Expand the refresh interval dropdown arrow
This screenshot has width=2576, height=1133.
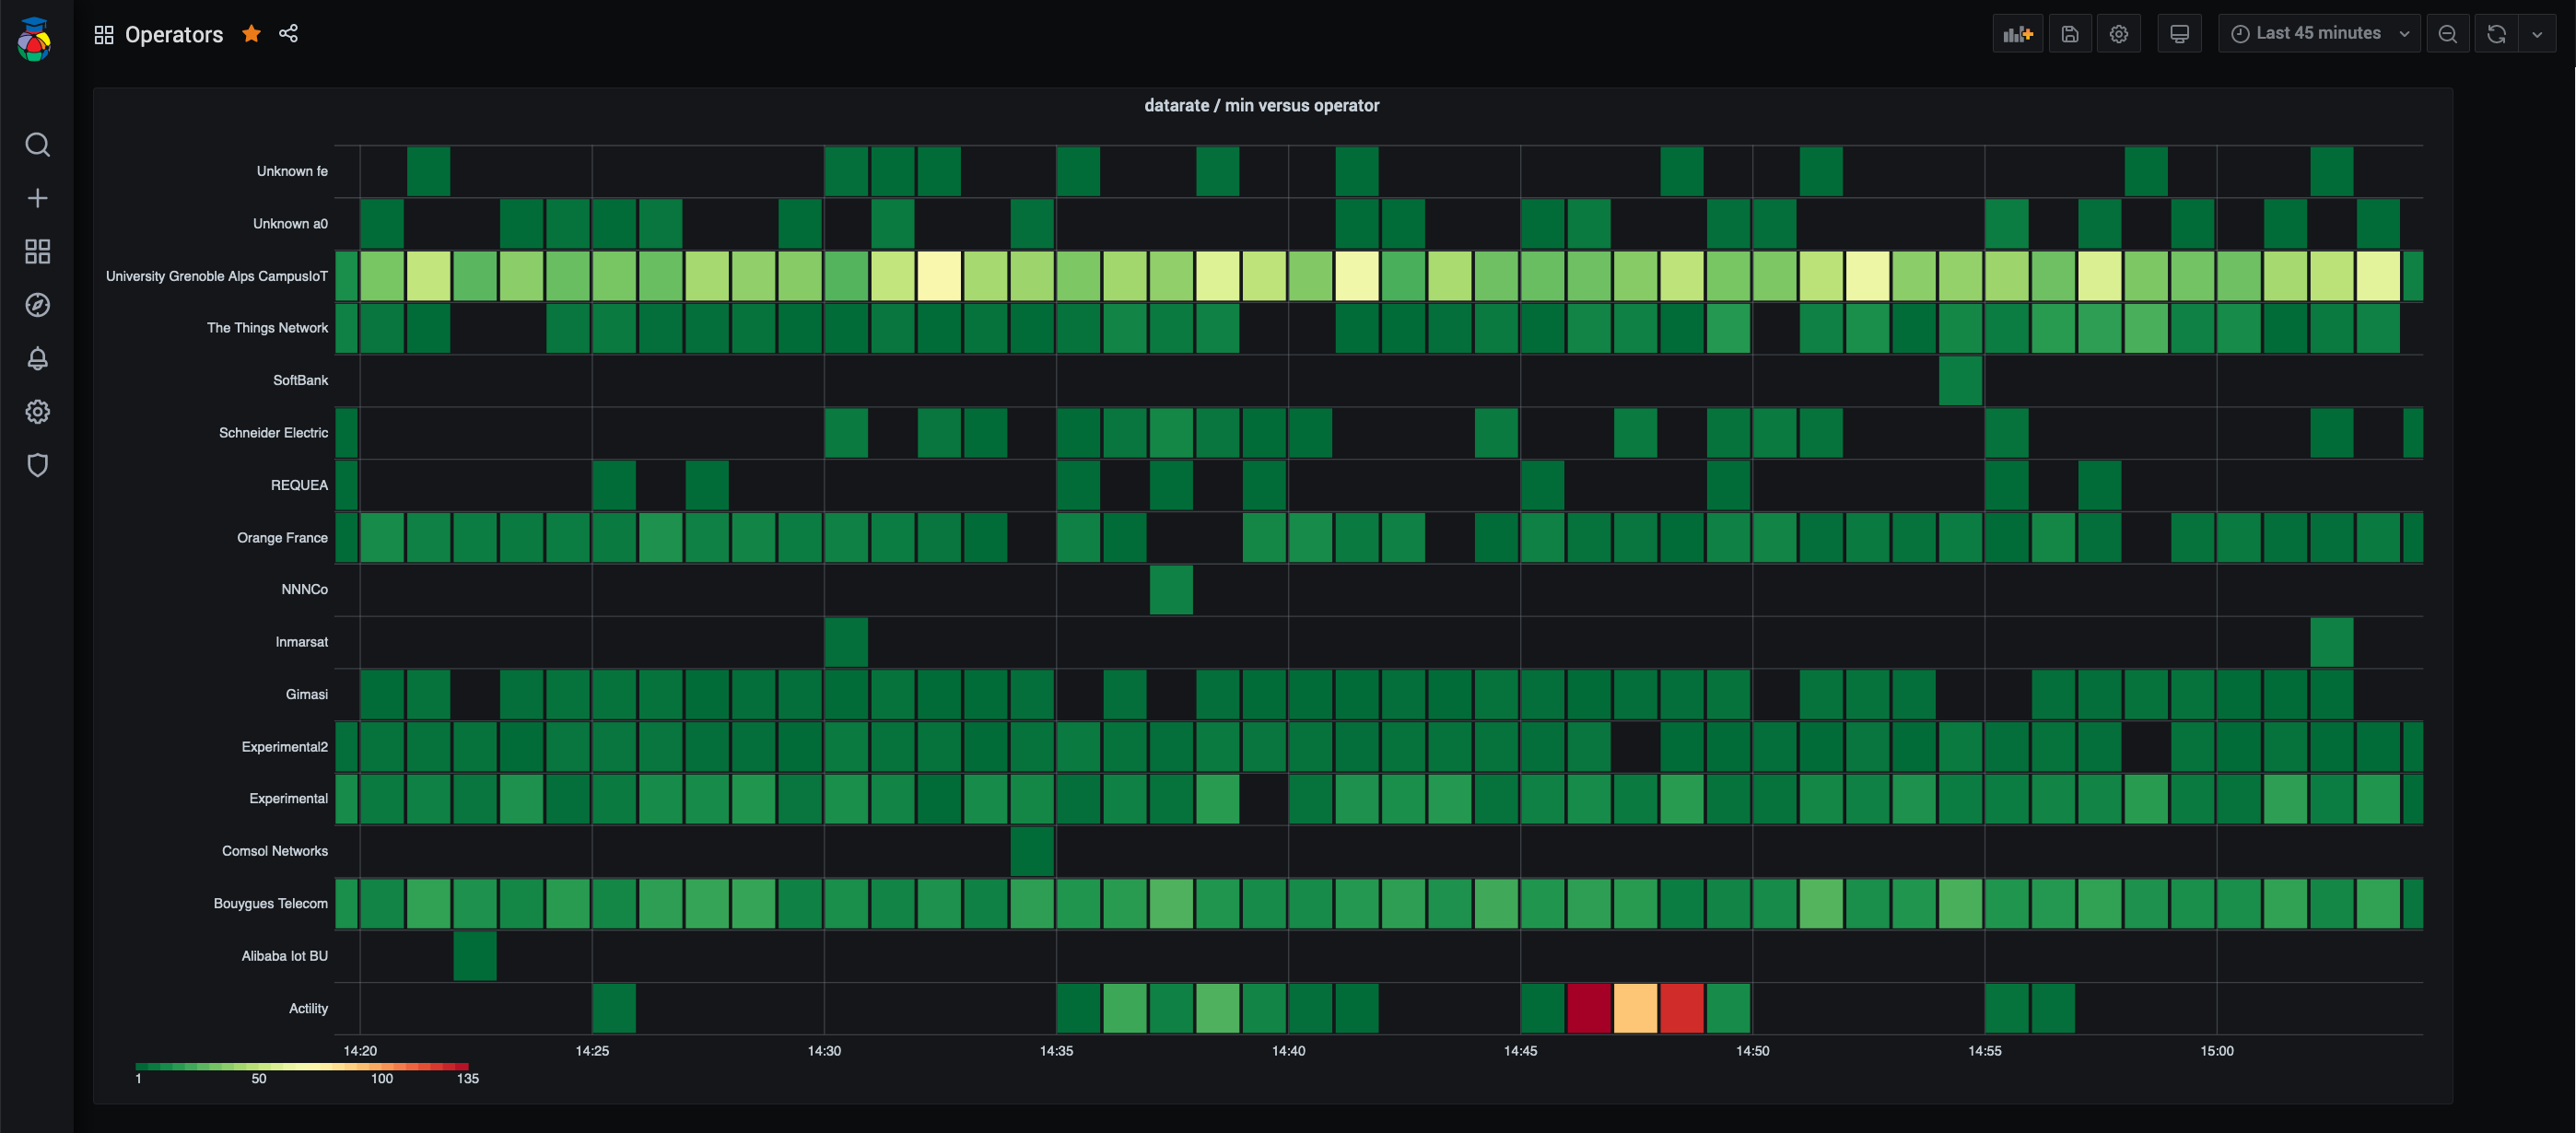pos(2537,34)
